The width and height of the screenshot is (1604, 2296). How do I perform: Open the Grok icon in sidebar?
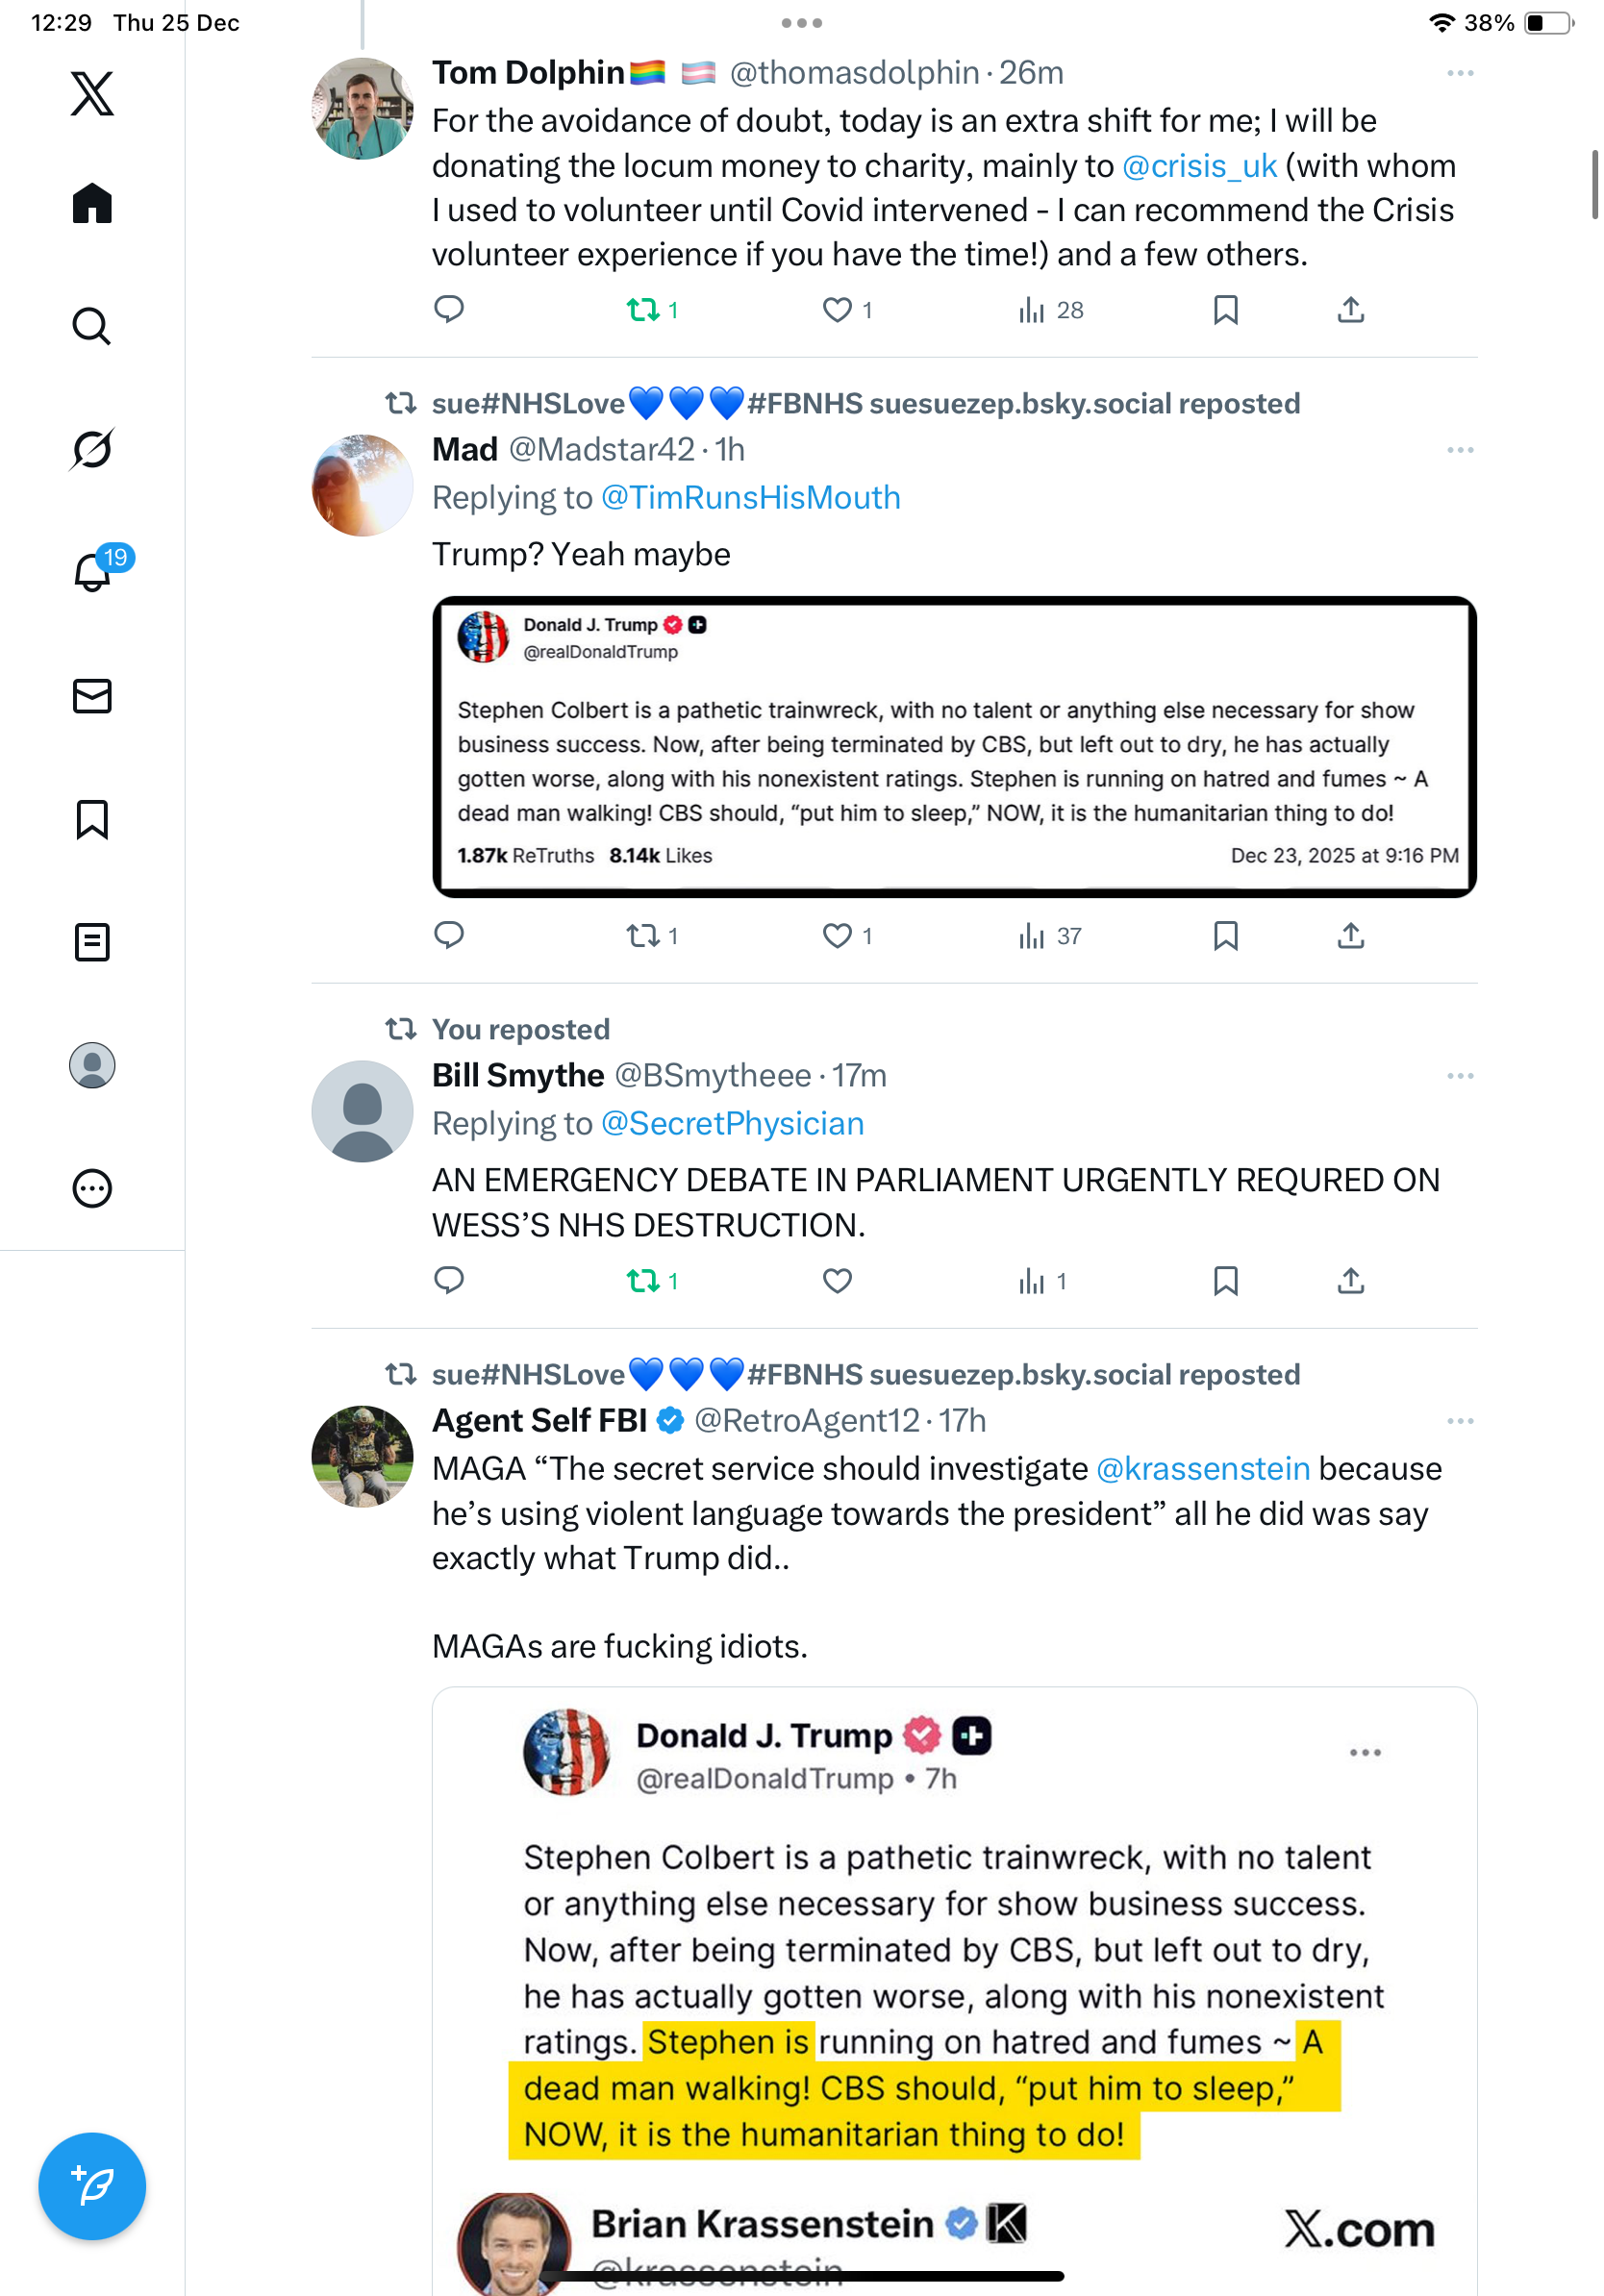pos(92,449)
